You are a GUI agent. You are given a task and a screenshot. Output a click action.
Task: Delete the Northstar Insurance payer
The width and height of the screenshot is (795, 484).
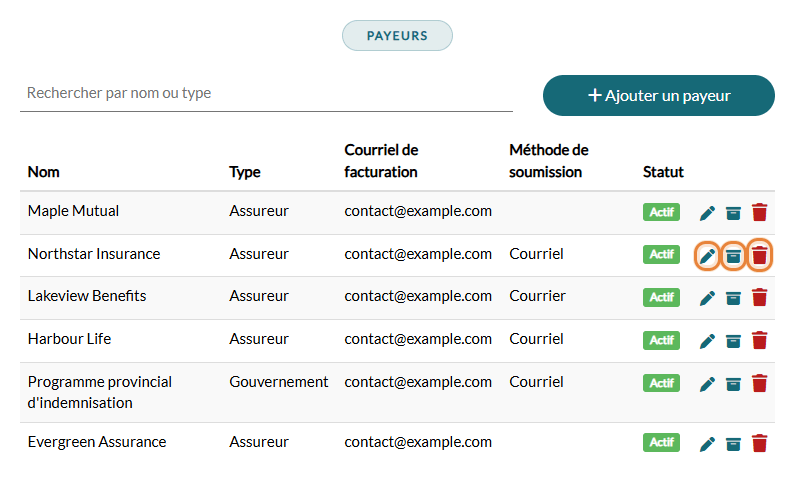click(x=760, y=255)
